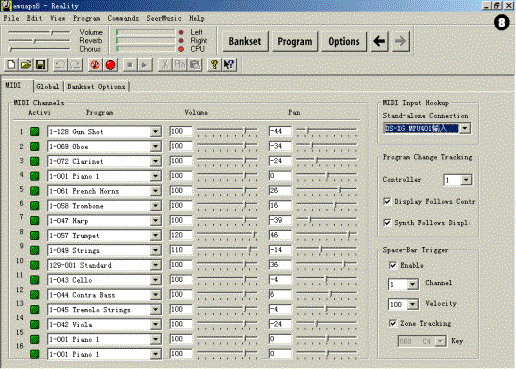This screenshot has height=369, width=516.
Task: Open help with yellow question mark
Action: (x=214, y=65)
